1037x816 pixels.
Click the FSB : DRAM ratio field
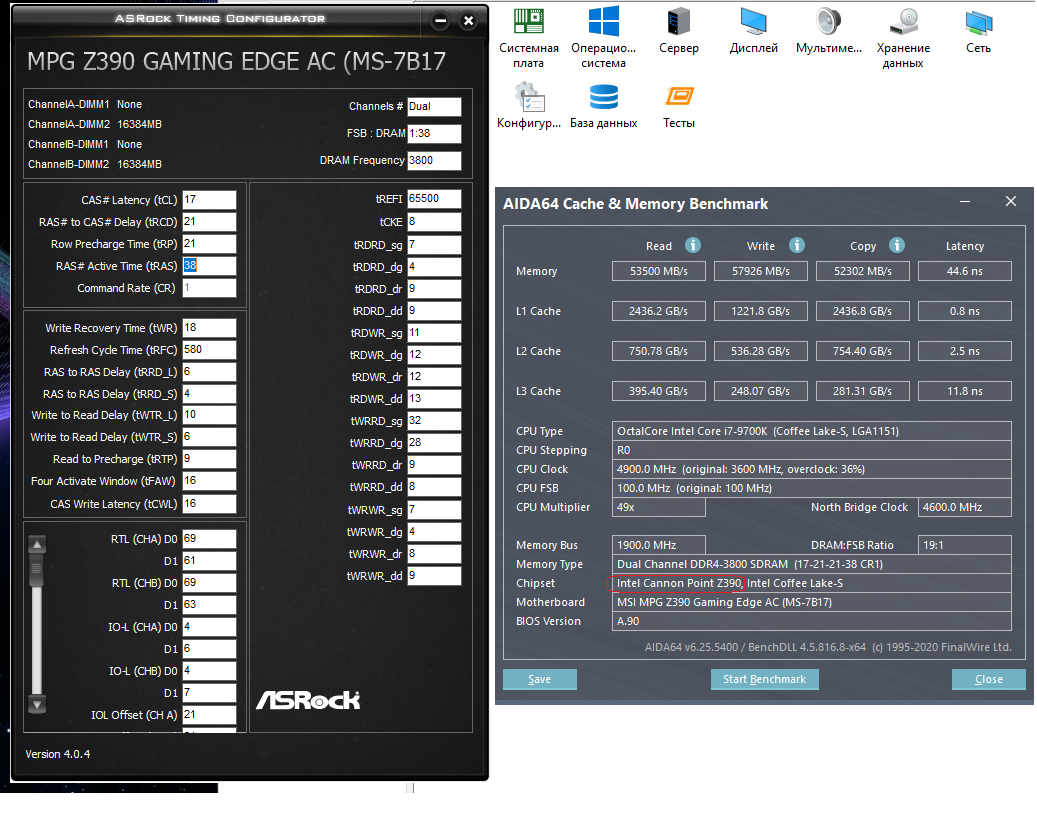(434, 134)
